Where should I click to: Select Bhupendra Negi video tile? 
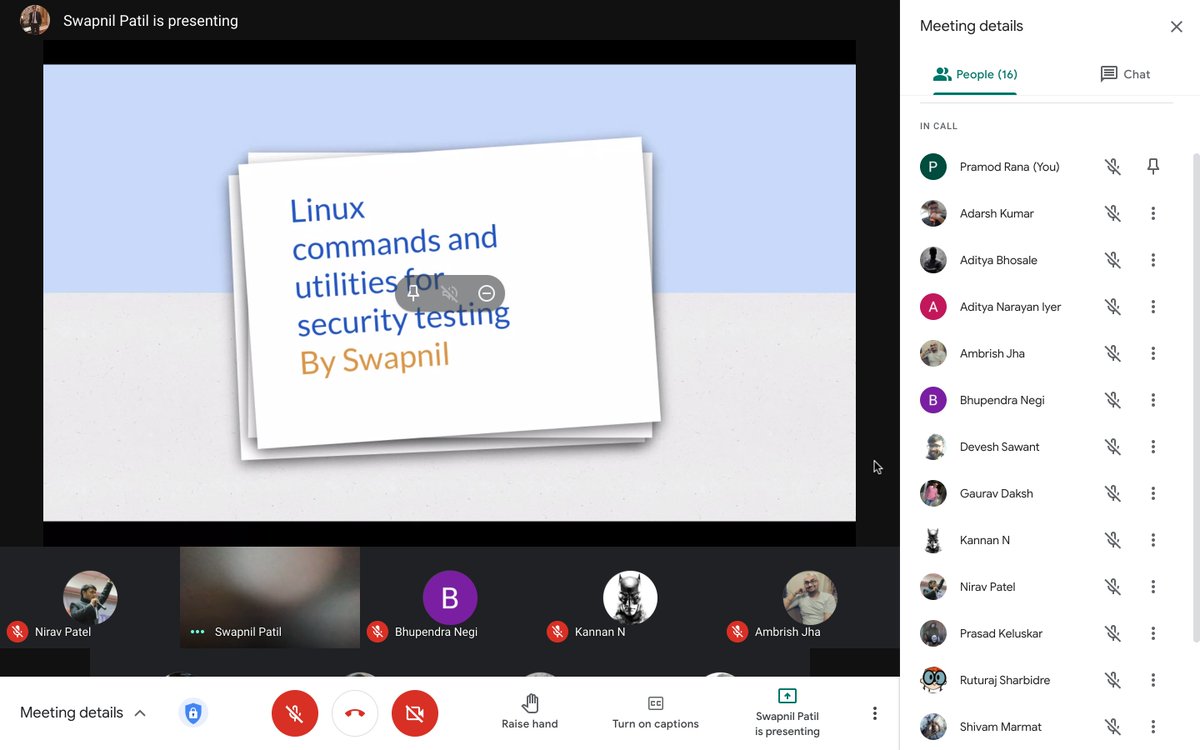[450, 598]
